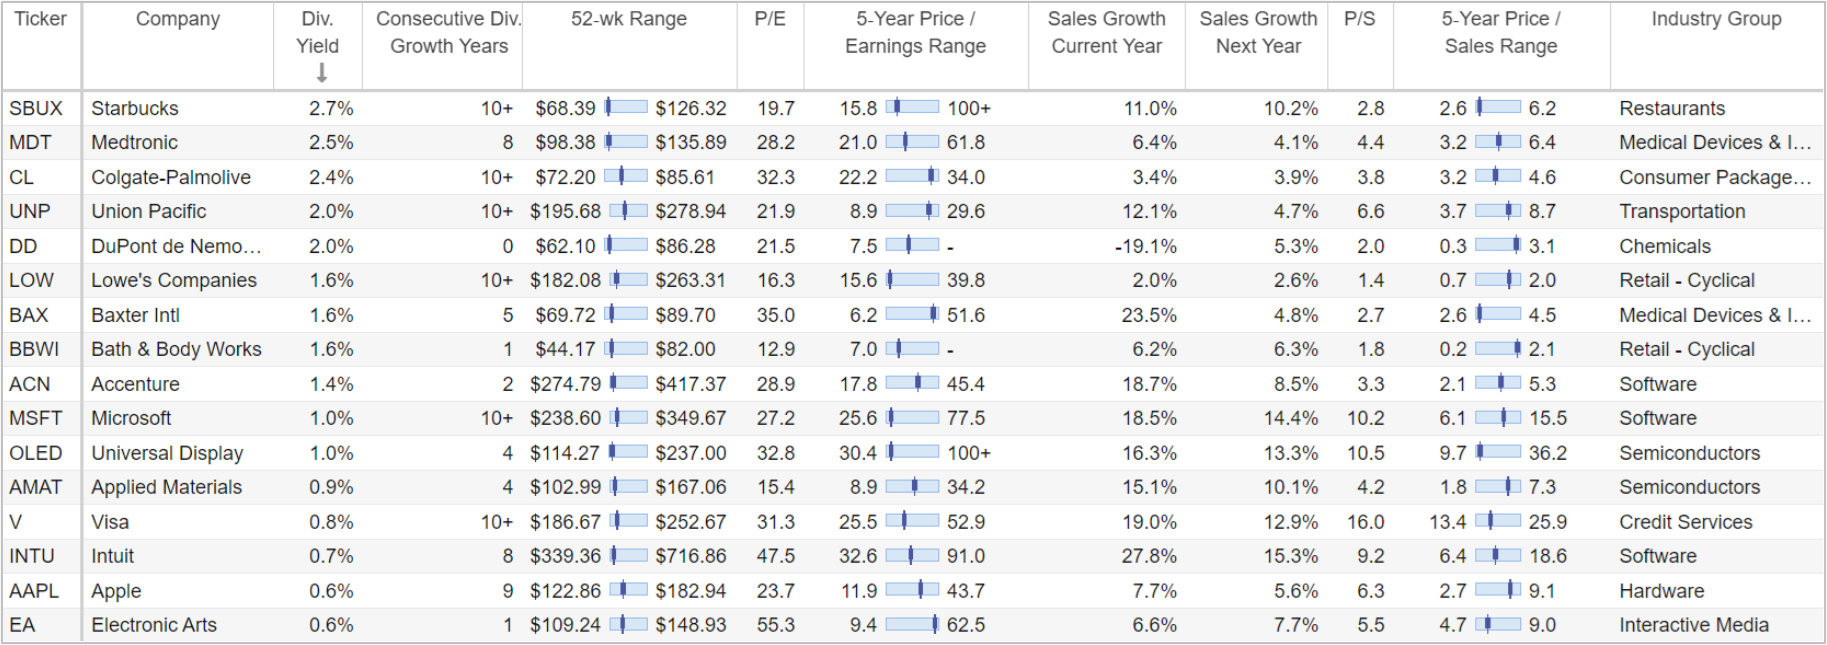Click Baxter Intl's 23.5% sales growth
Image resolution: width=1827 pixels, height=645 pixels.
tap(1149, 315)
